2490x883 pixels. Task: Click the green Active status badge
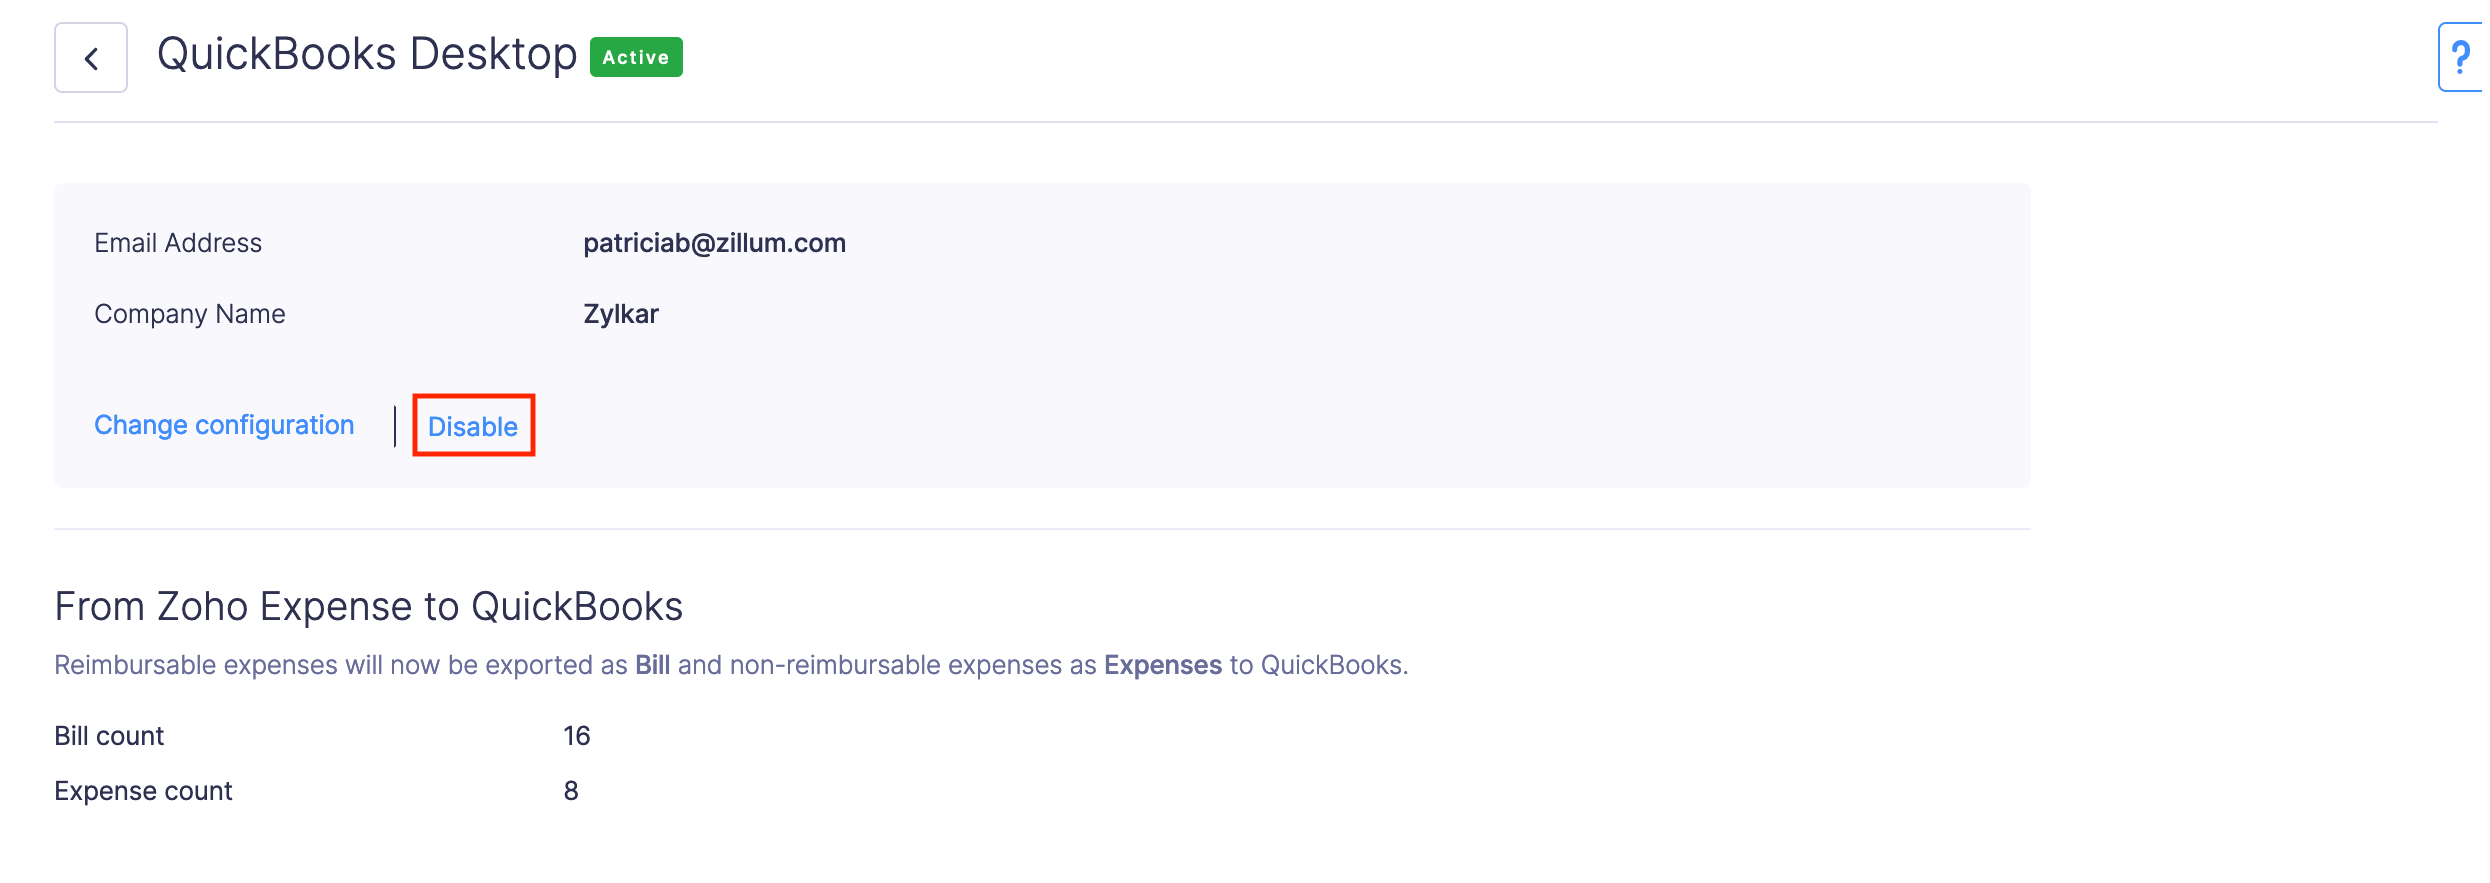click(636, 57)
